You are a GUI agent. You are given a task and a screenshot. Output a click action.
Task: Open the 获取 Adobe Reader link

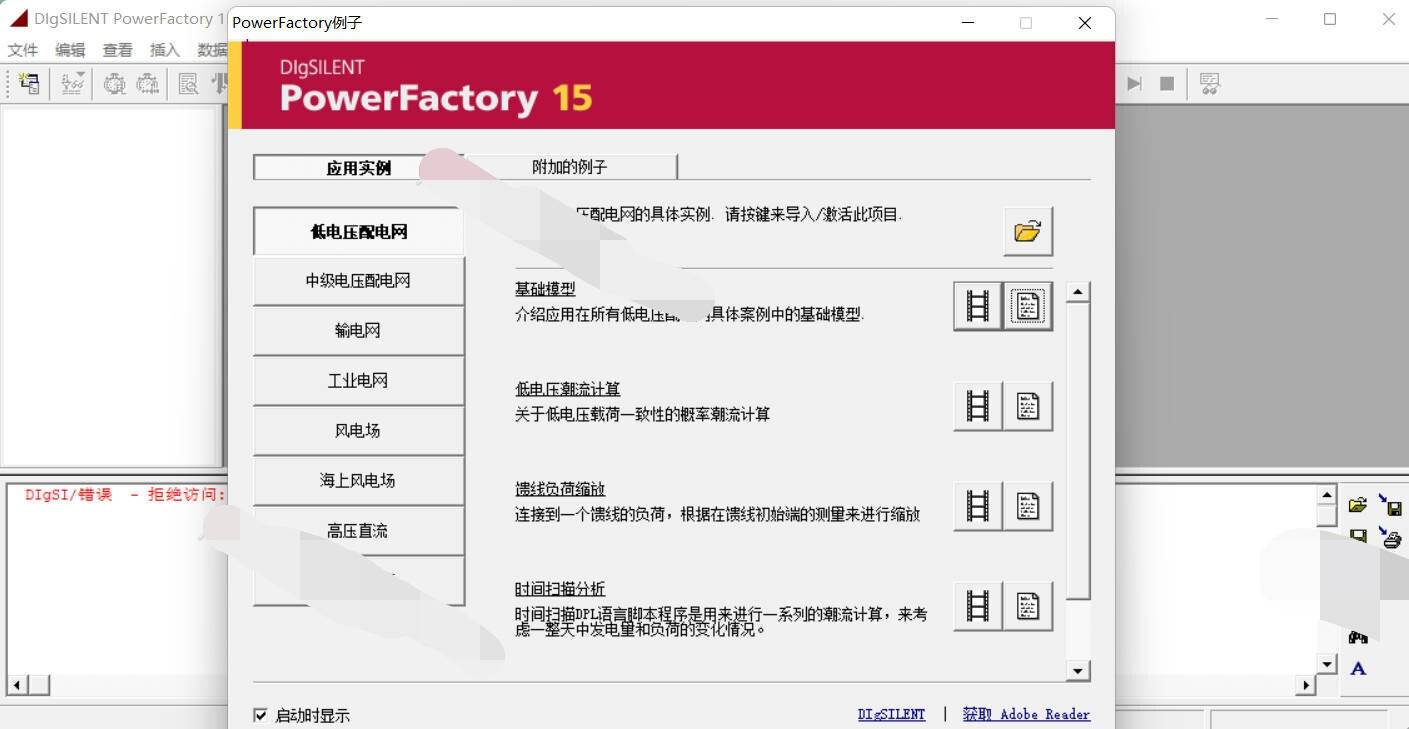coord(1026,714)
